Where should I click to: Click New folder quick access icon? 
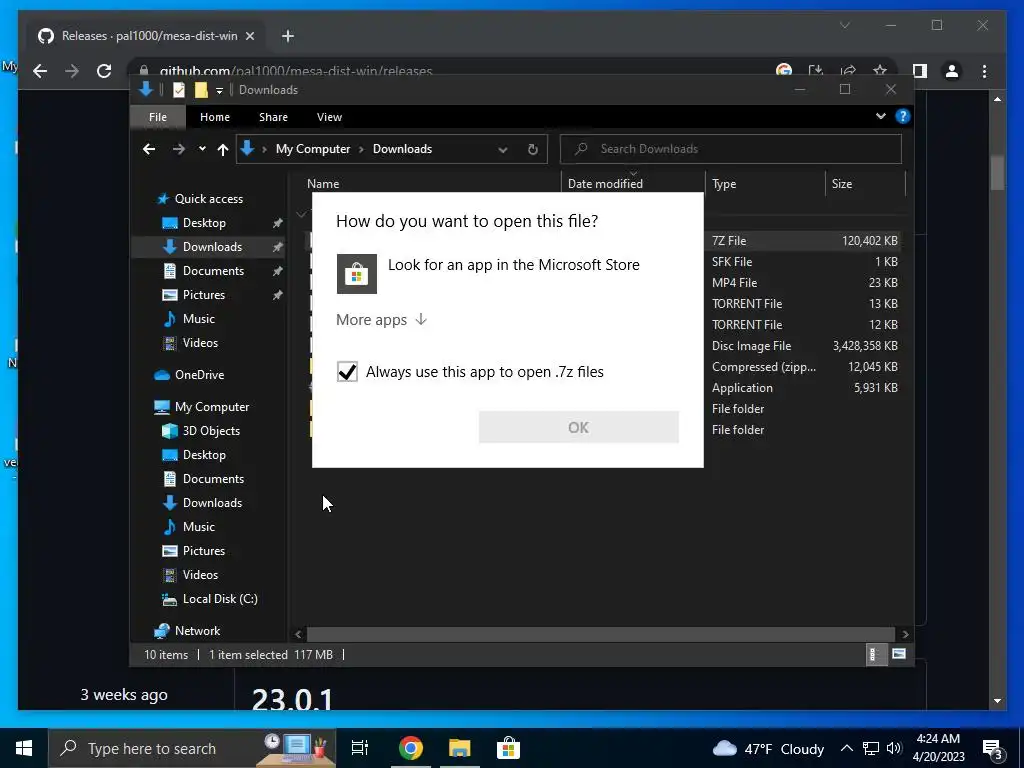[201, 90]
